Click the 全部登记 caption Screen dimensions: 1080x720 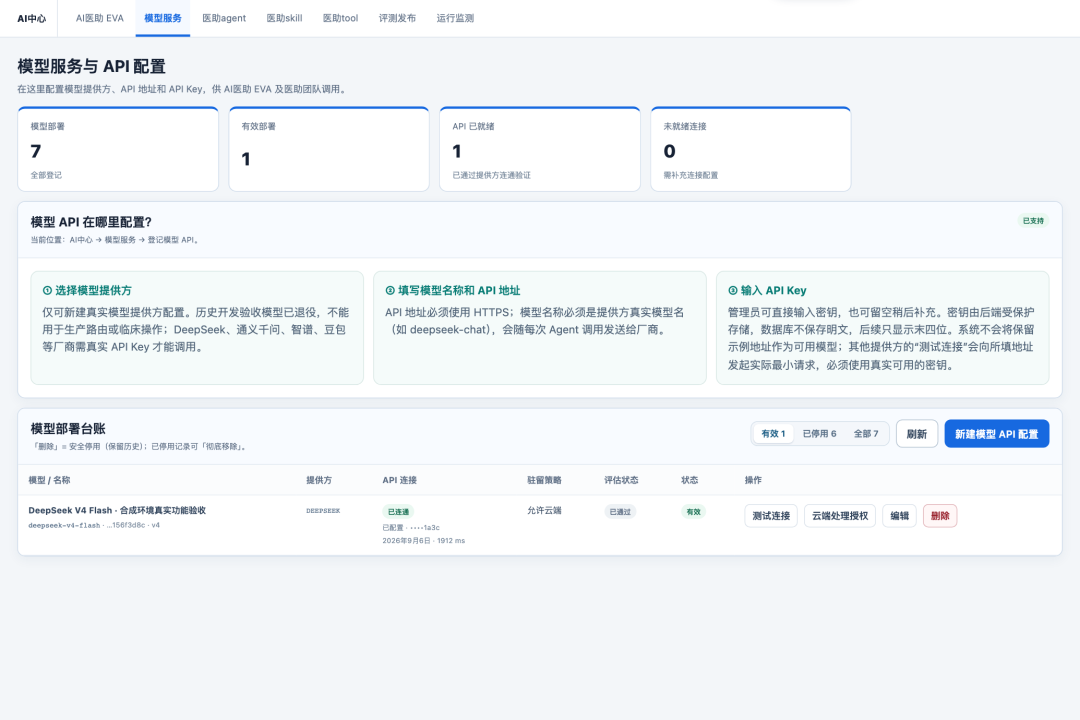pos(46,175)
